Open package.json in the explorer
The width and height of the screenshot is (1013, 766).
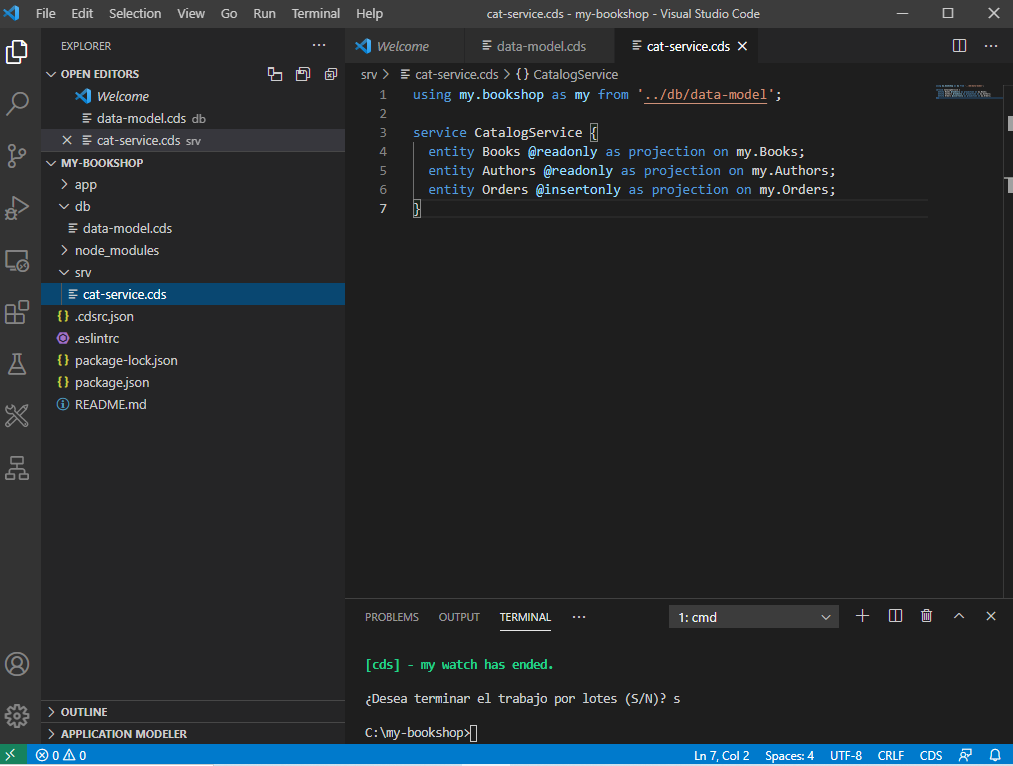112,382
